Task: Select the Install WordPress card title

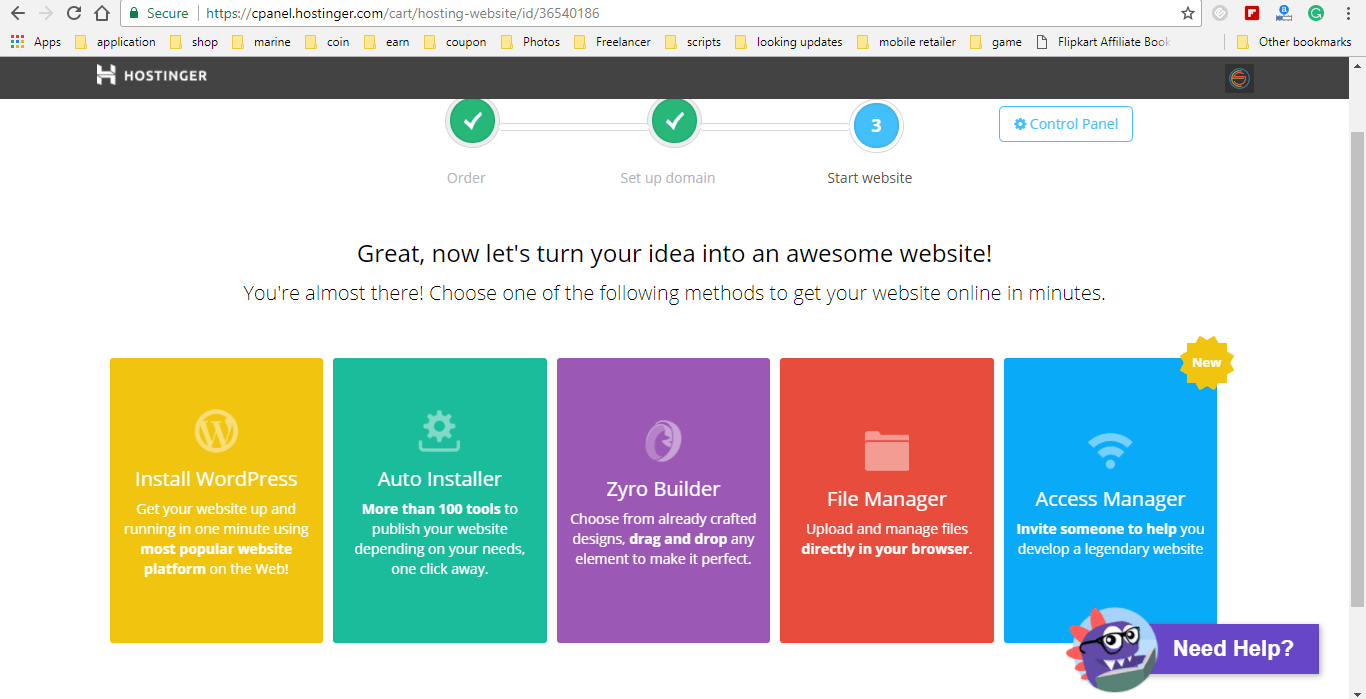Action: click(216, 479)
